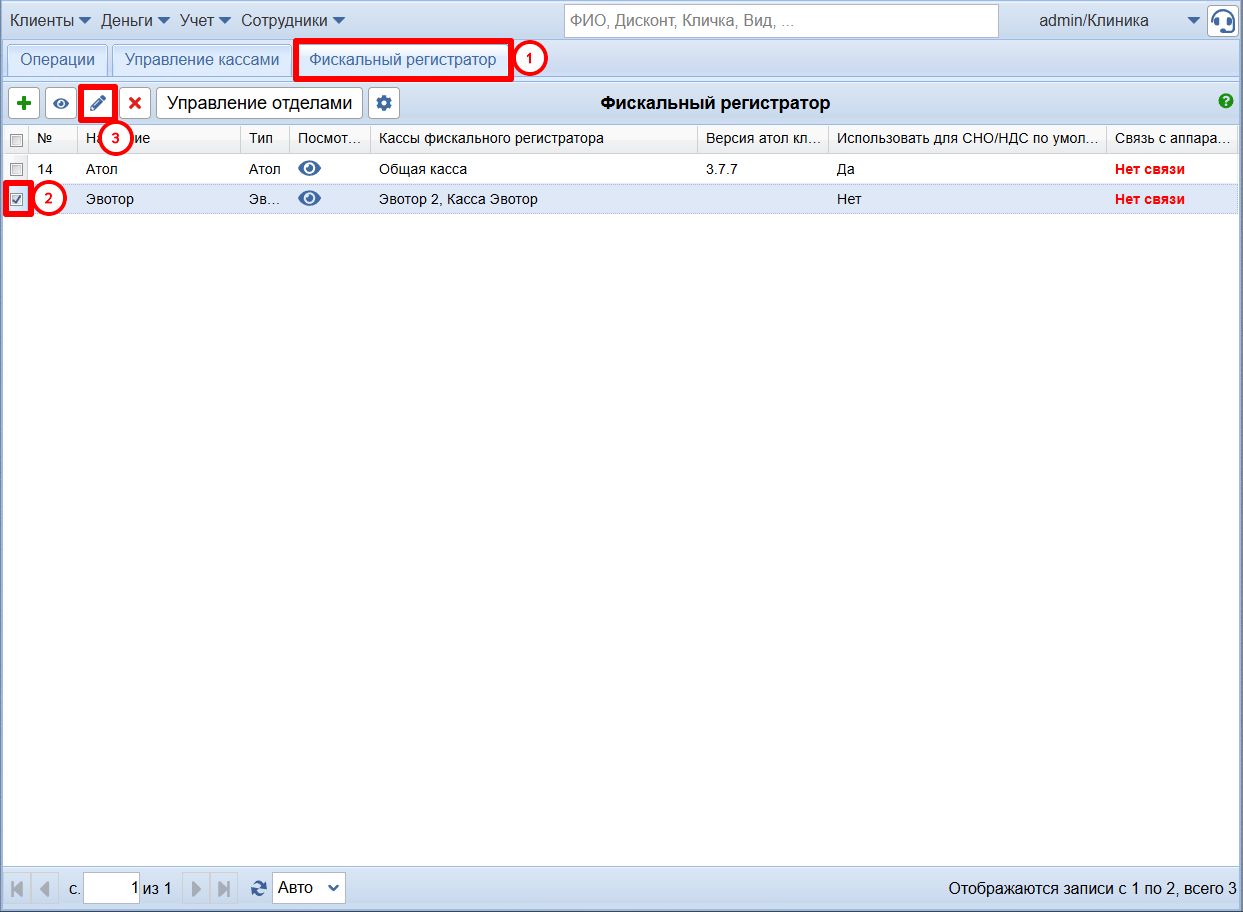Uncheck the Эвотор row checkbox
Screen dimensions: 1243x912
click(17, 200)
